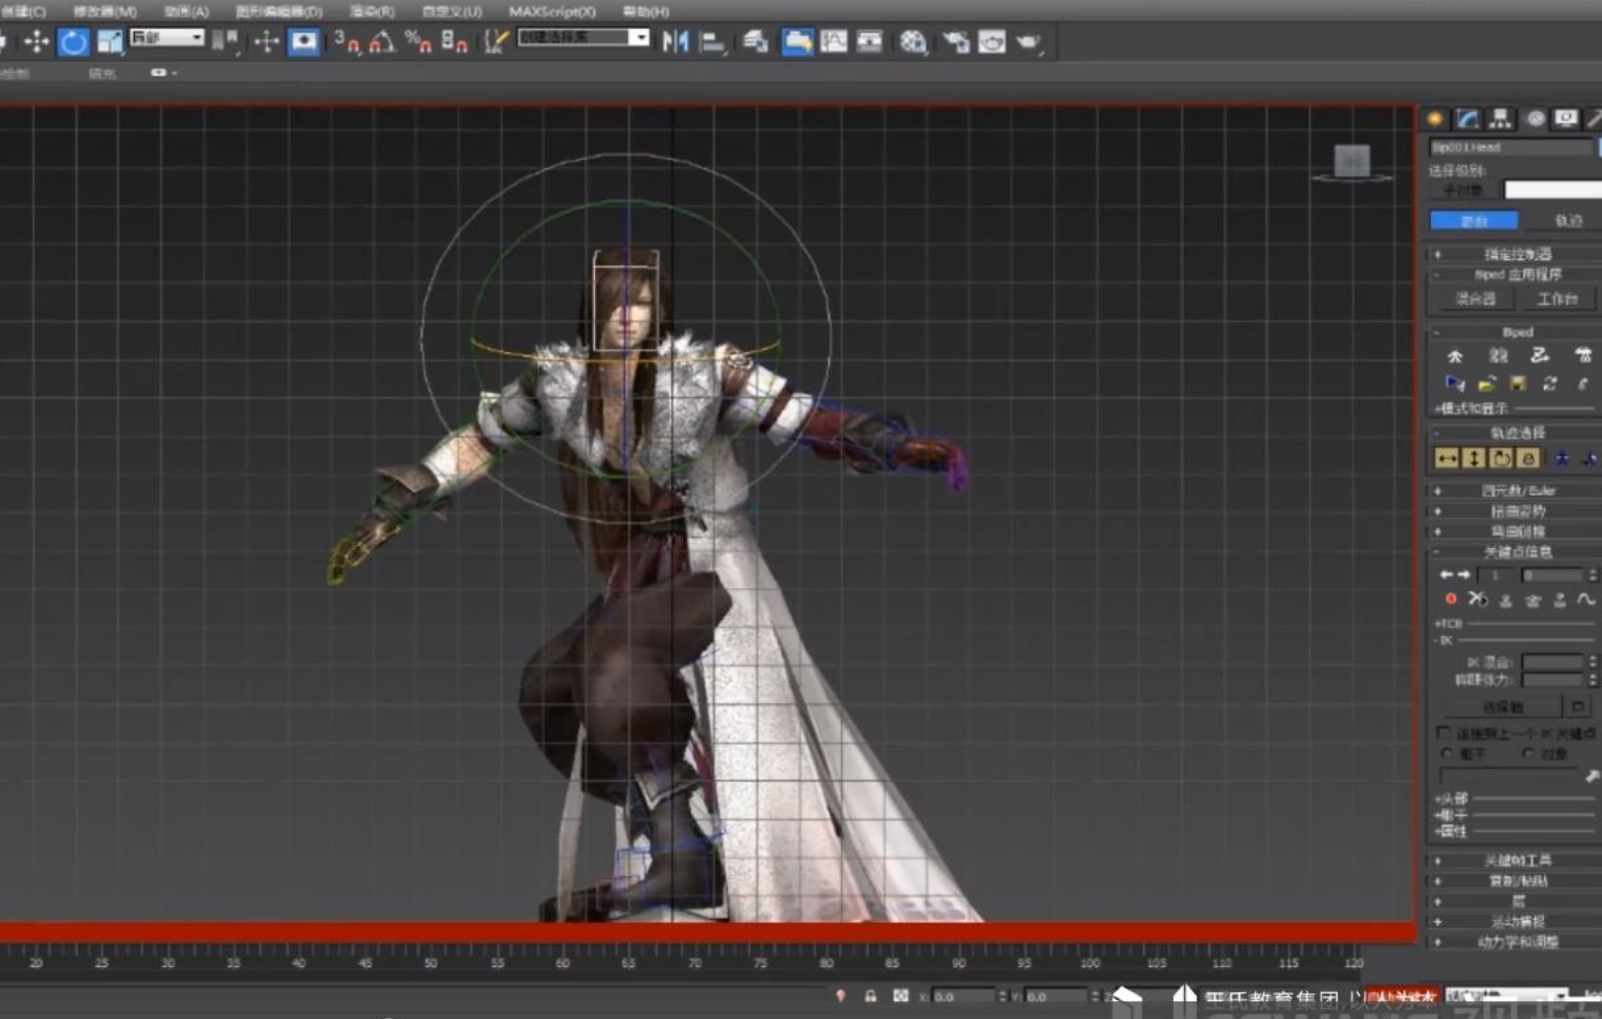Select the 躯干 (Body) radio button

[x=1446, y=753]
